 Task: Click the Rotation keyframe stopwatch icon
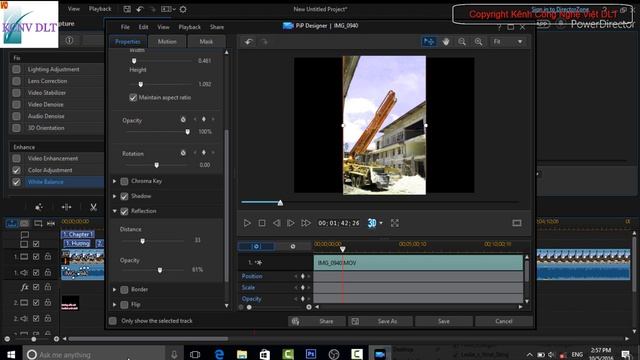point(183,153)
